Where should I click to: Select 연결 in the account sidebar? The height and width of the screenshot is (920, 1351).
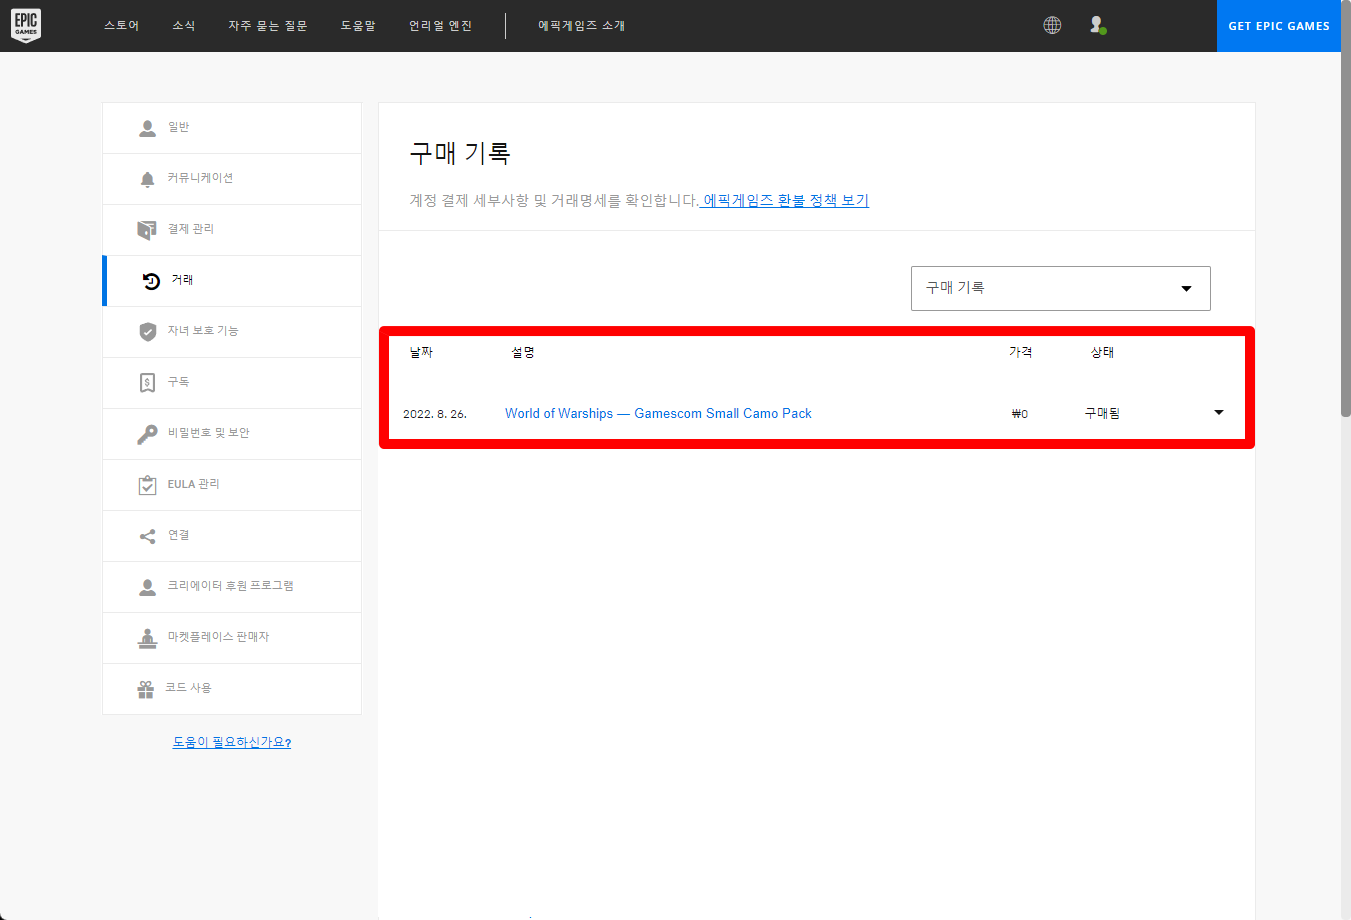pos(232,536)
